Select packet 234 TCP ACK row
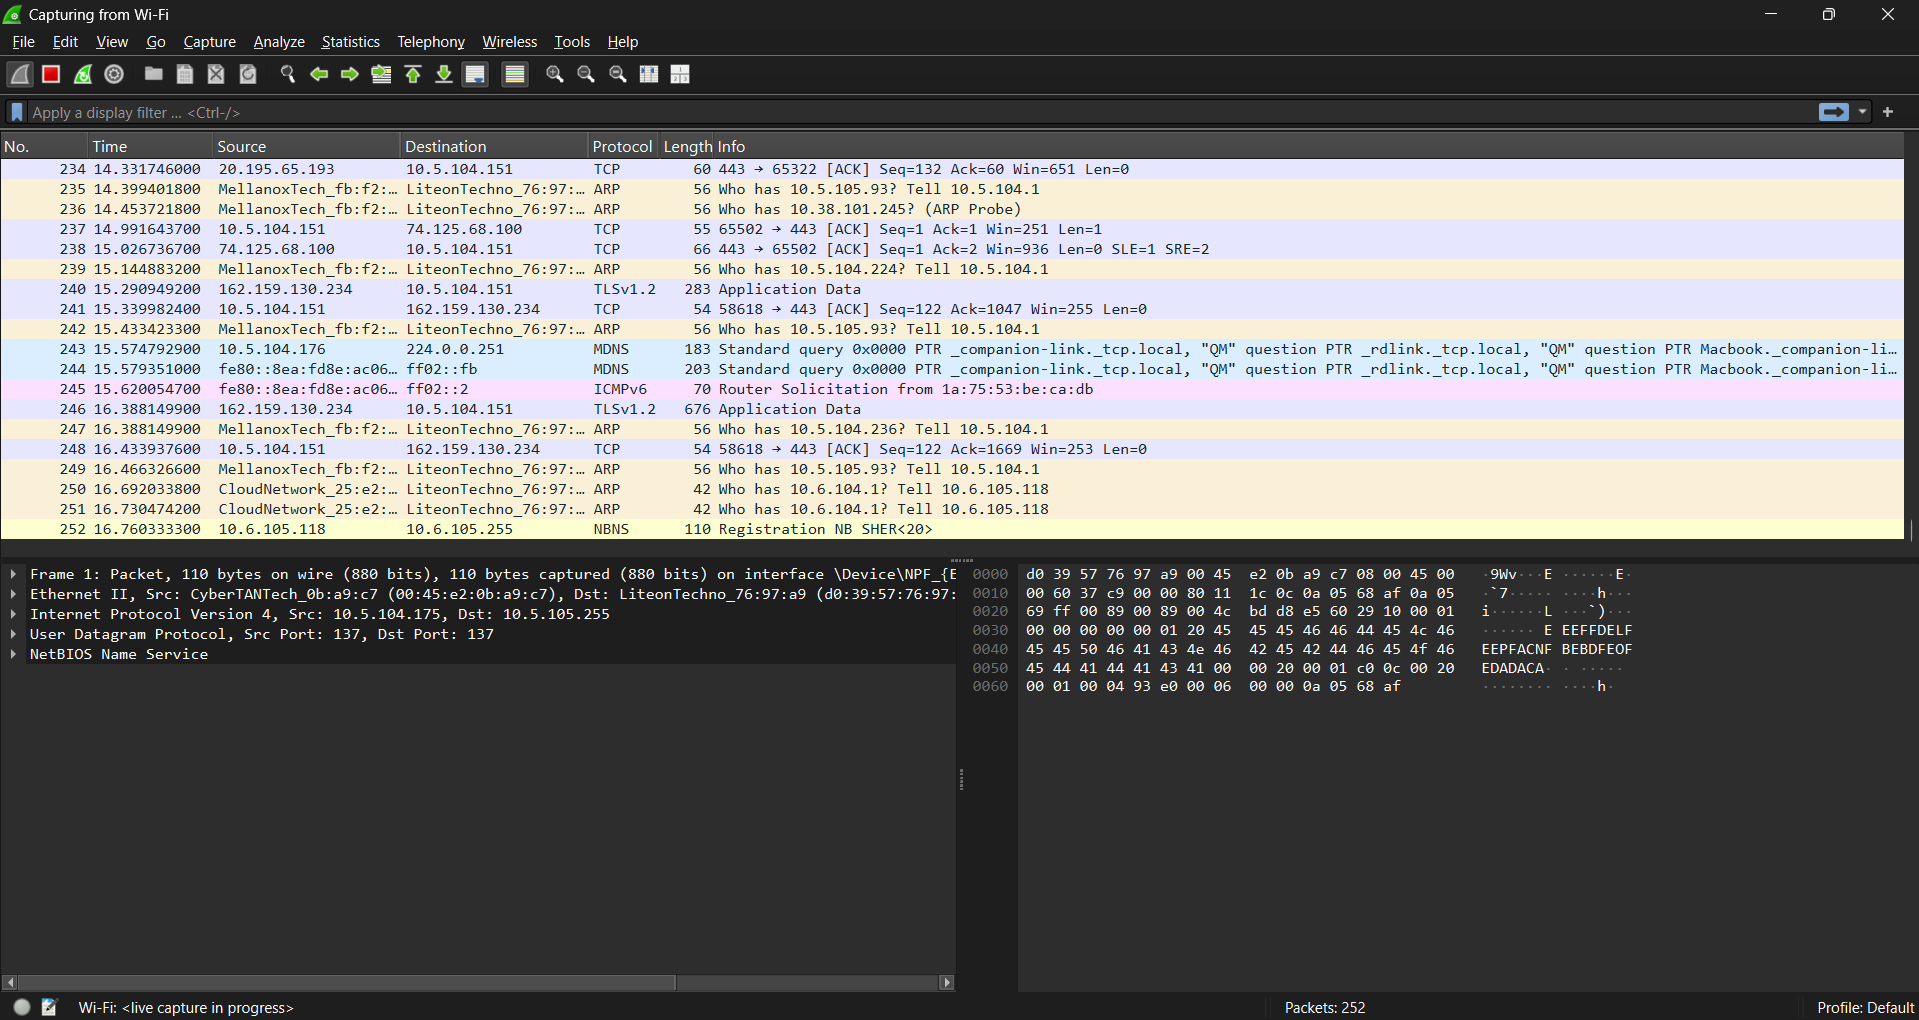Viewport: 1919px width, 1020px height. pyautogui.click(x=952, y=169)
